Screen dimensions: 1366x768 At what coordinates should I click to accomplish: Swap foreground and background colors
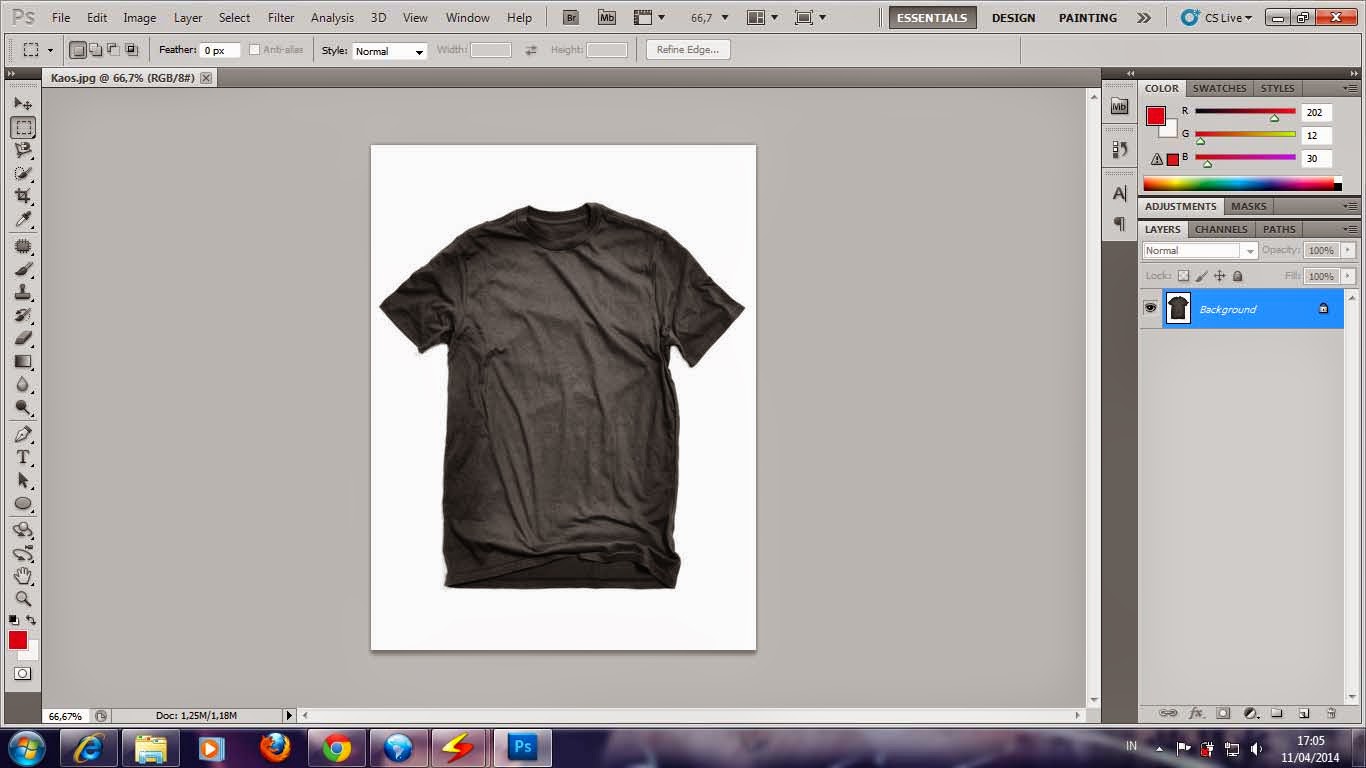coord(31,621)
